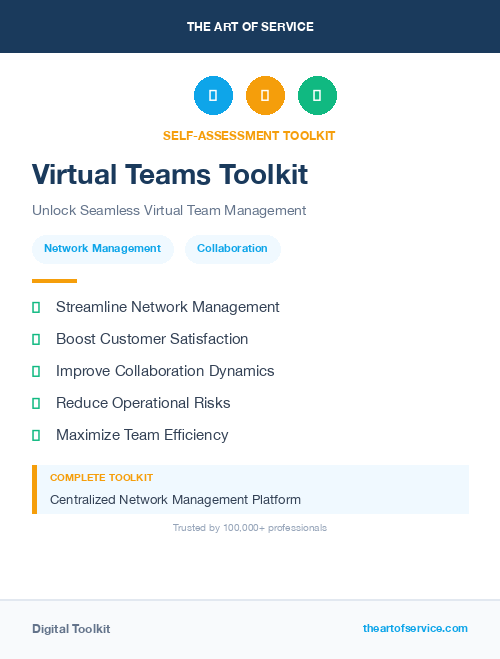Click the blue circle icon
Image resolution: width=500 pixels, height=659 pixels.
coord(213,95)
